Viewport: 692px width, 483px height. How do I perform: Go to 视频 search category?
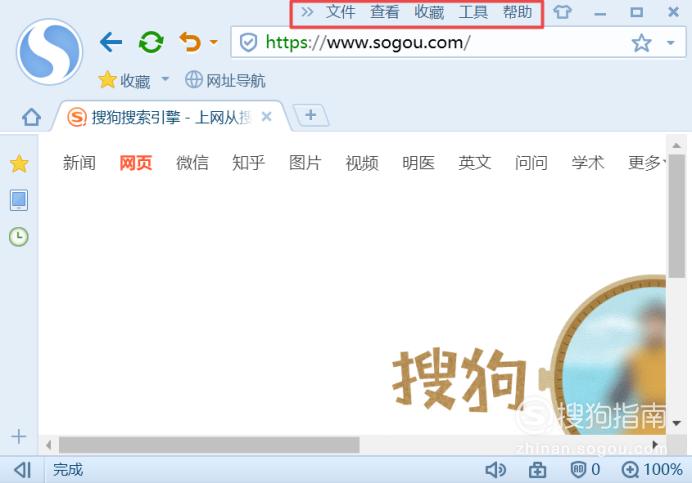(x=362, y=163)
